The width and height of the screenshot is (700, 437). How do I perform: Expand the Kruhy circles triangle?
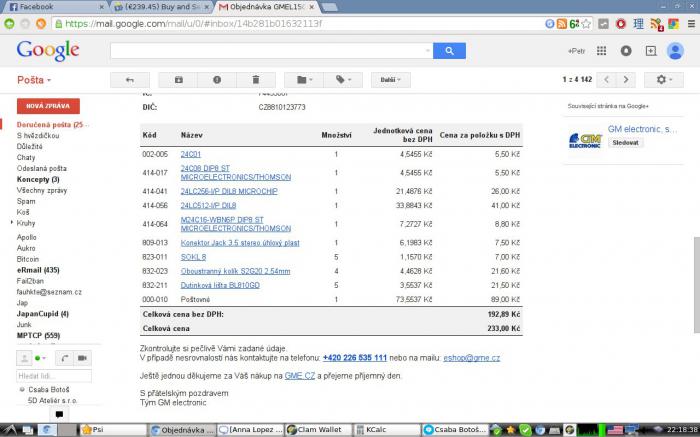tap(12, 222)
